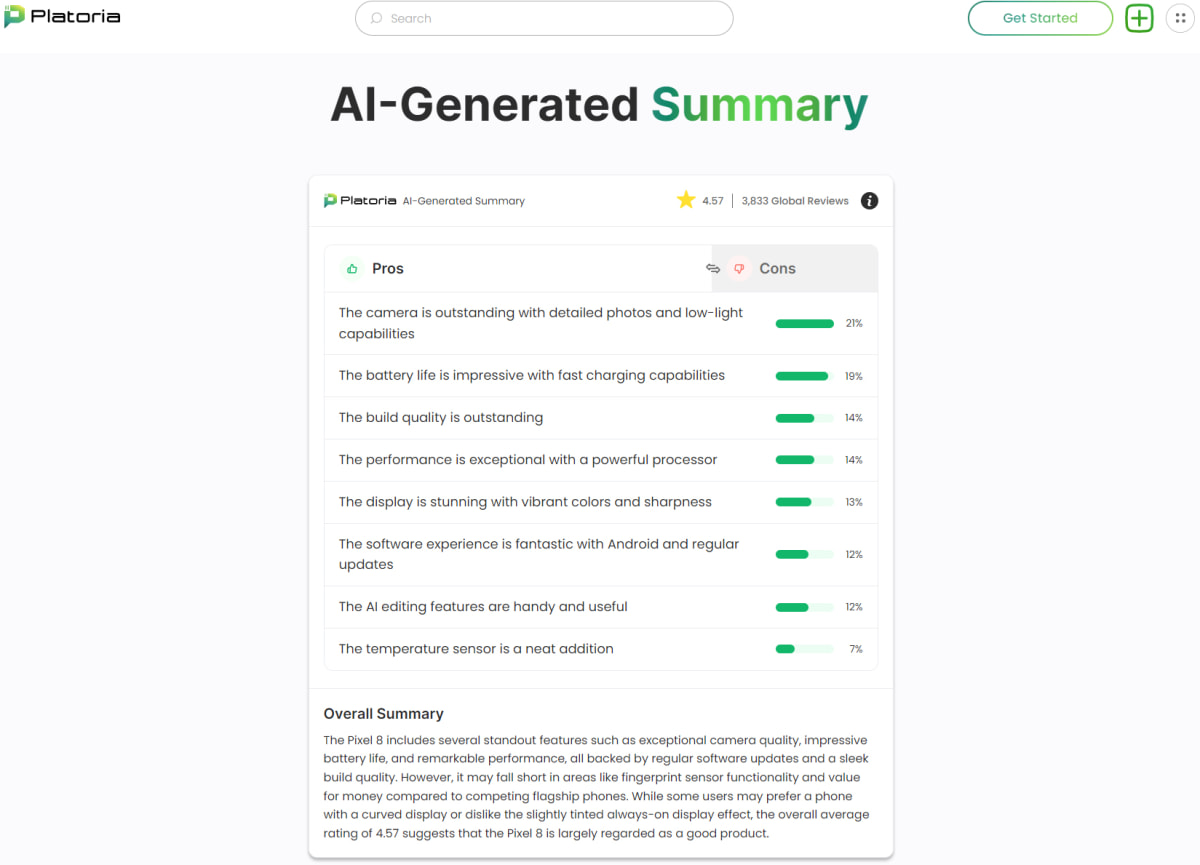Screen dimensions: 1200x865
Task: Click the Platoria logo in summary card
Action: (360, 201)
